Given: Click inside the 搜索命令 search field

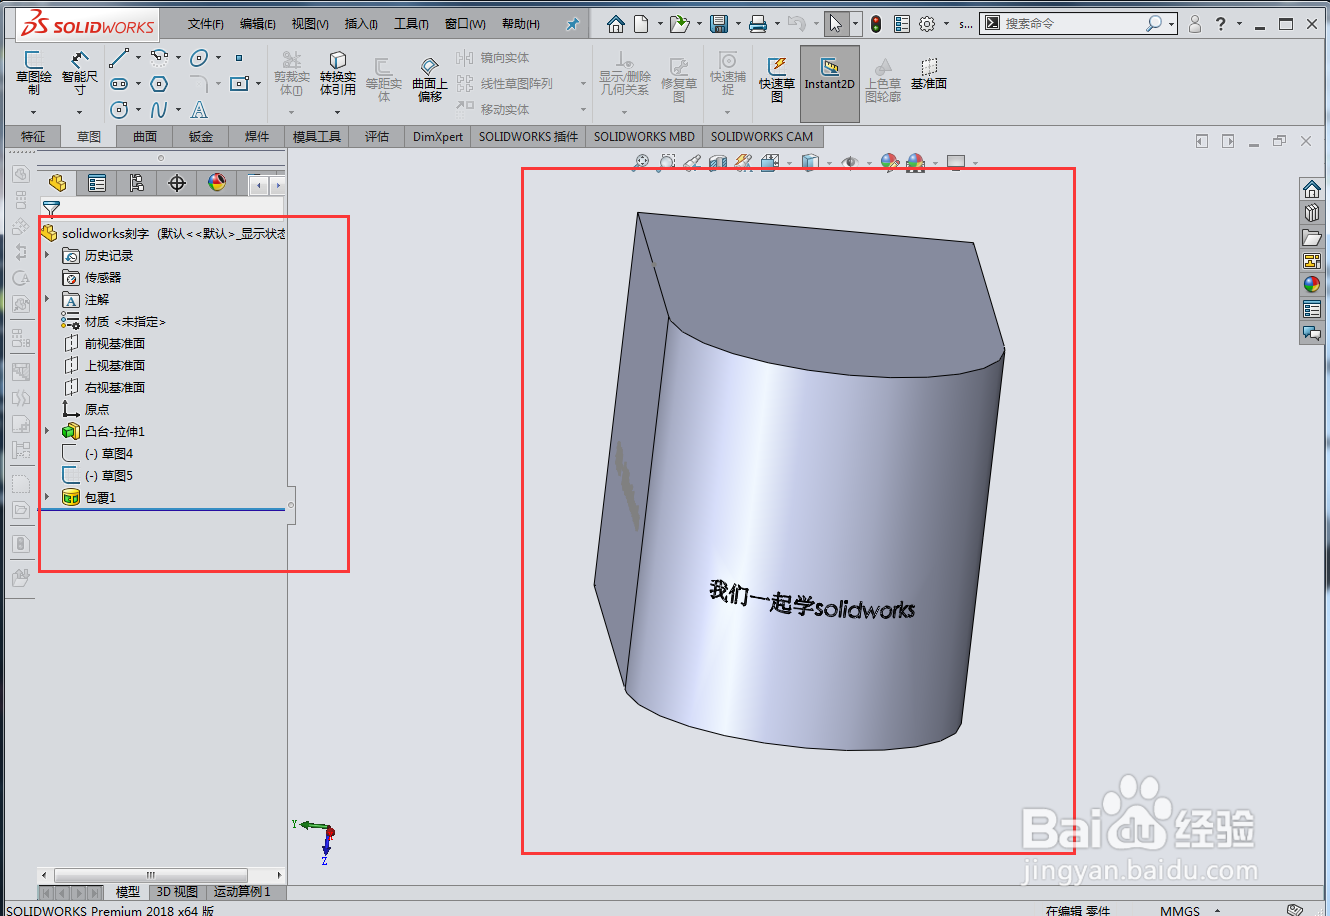Looking at the screenshot, I should pos(1072,23).
